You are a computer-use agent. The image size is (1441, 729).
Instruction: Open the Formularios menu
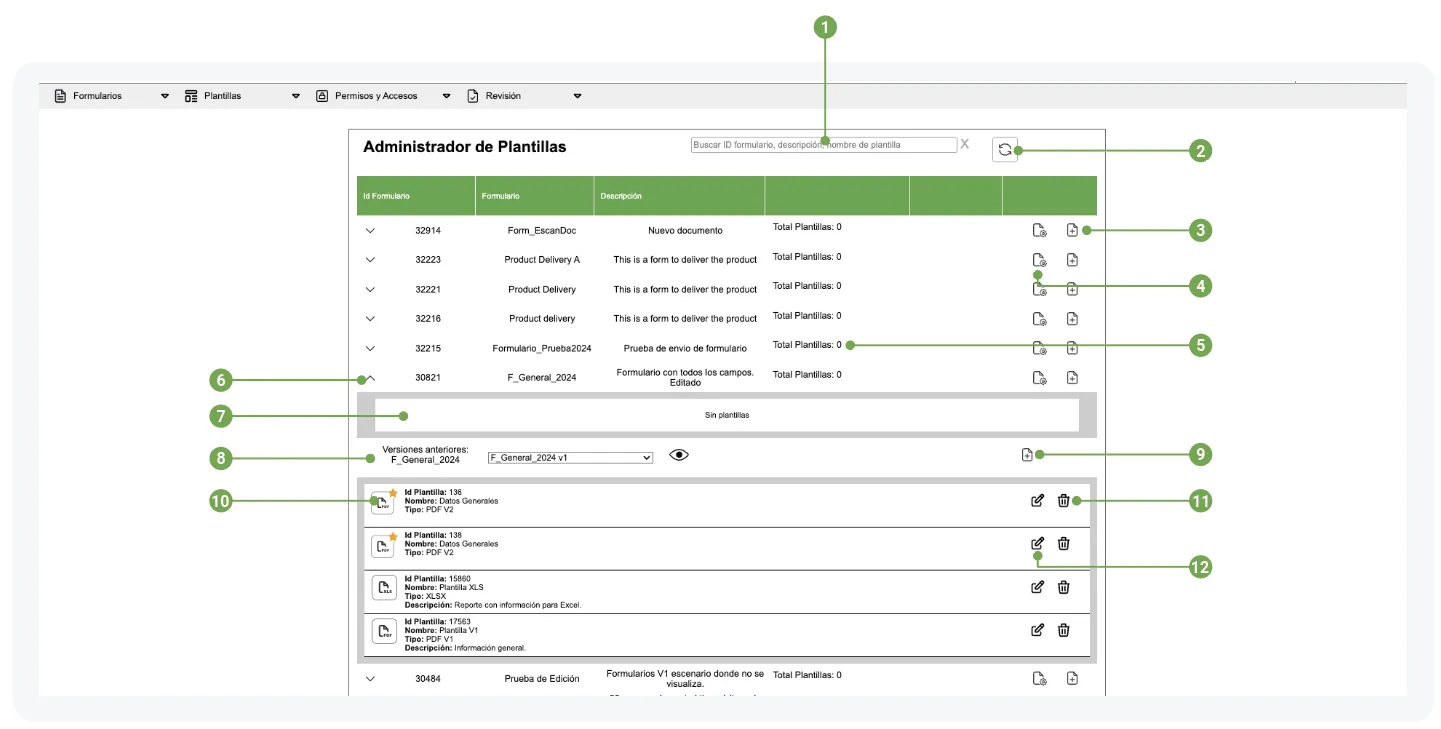(112, 96)
